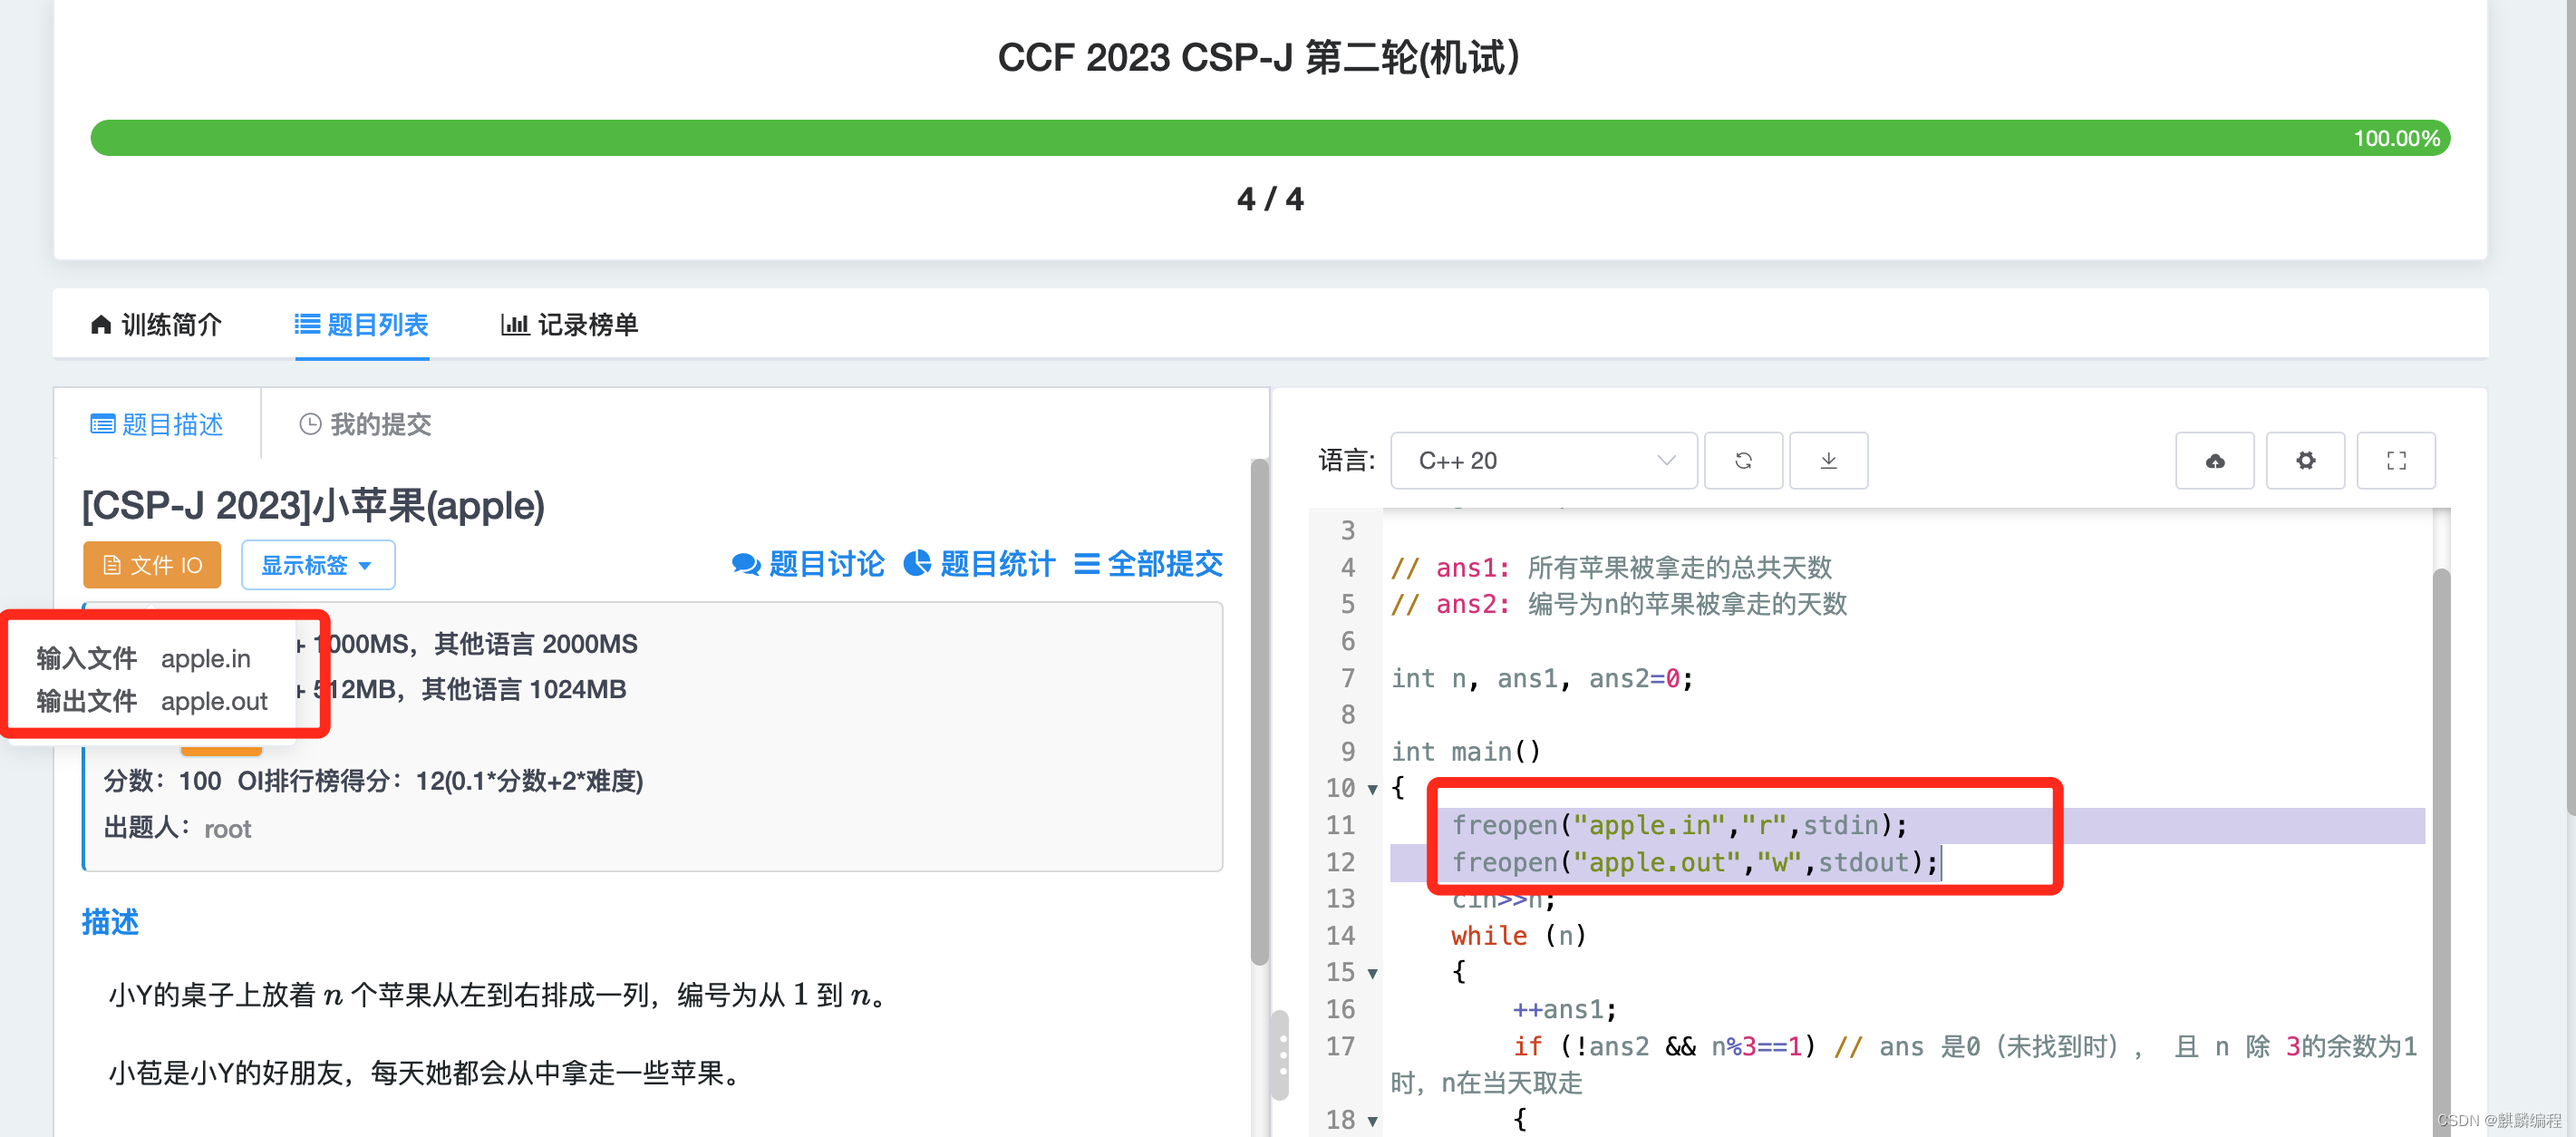Go to the 训练简介 tab
Screen dimensions: 2576x1137
[x=156, y=324]
